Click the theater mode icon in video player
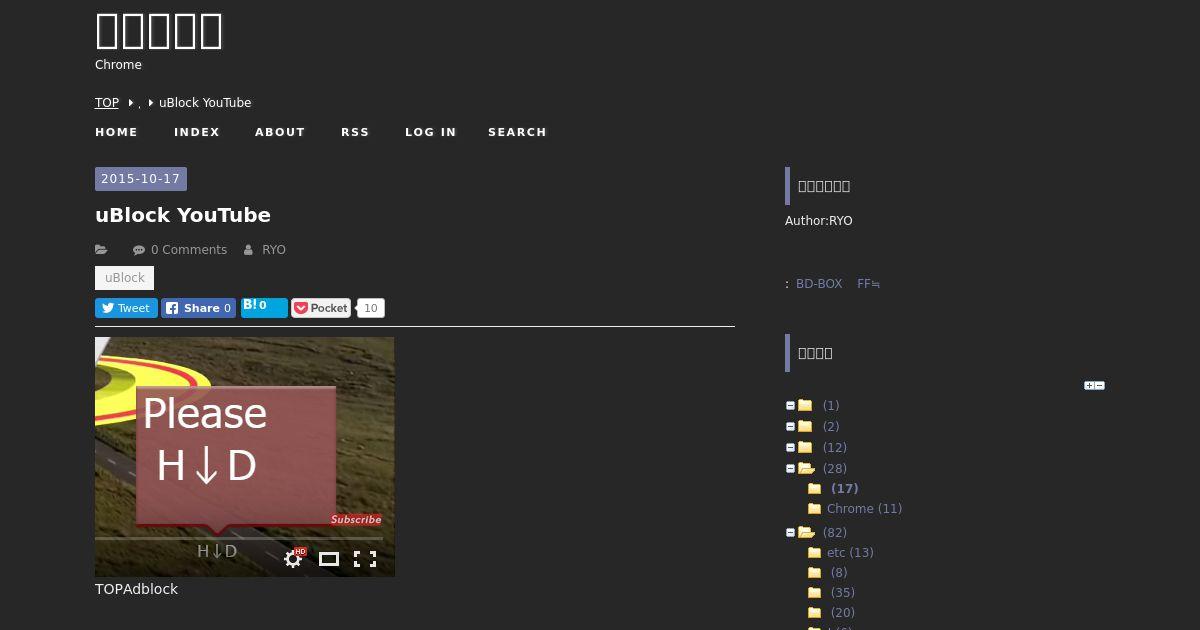Viewport: 1200px width, 630px height. [329, 559]
